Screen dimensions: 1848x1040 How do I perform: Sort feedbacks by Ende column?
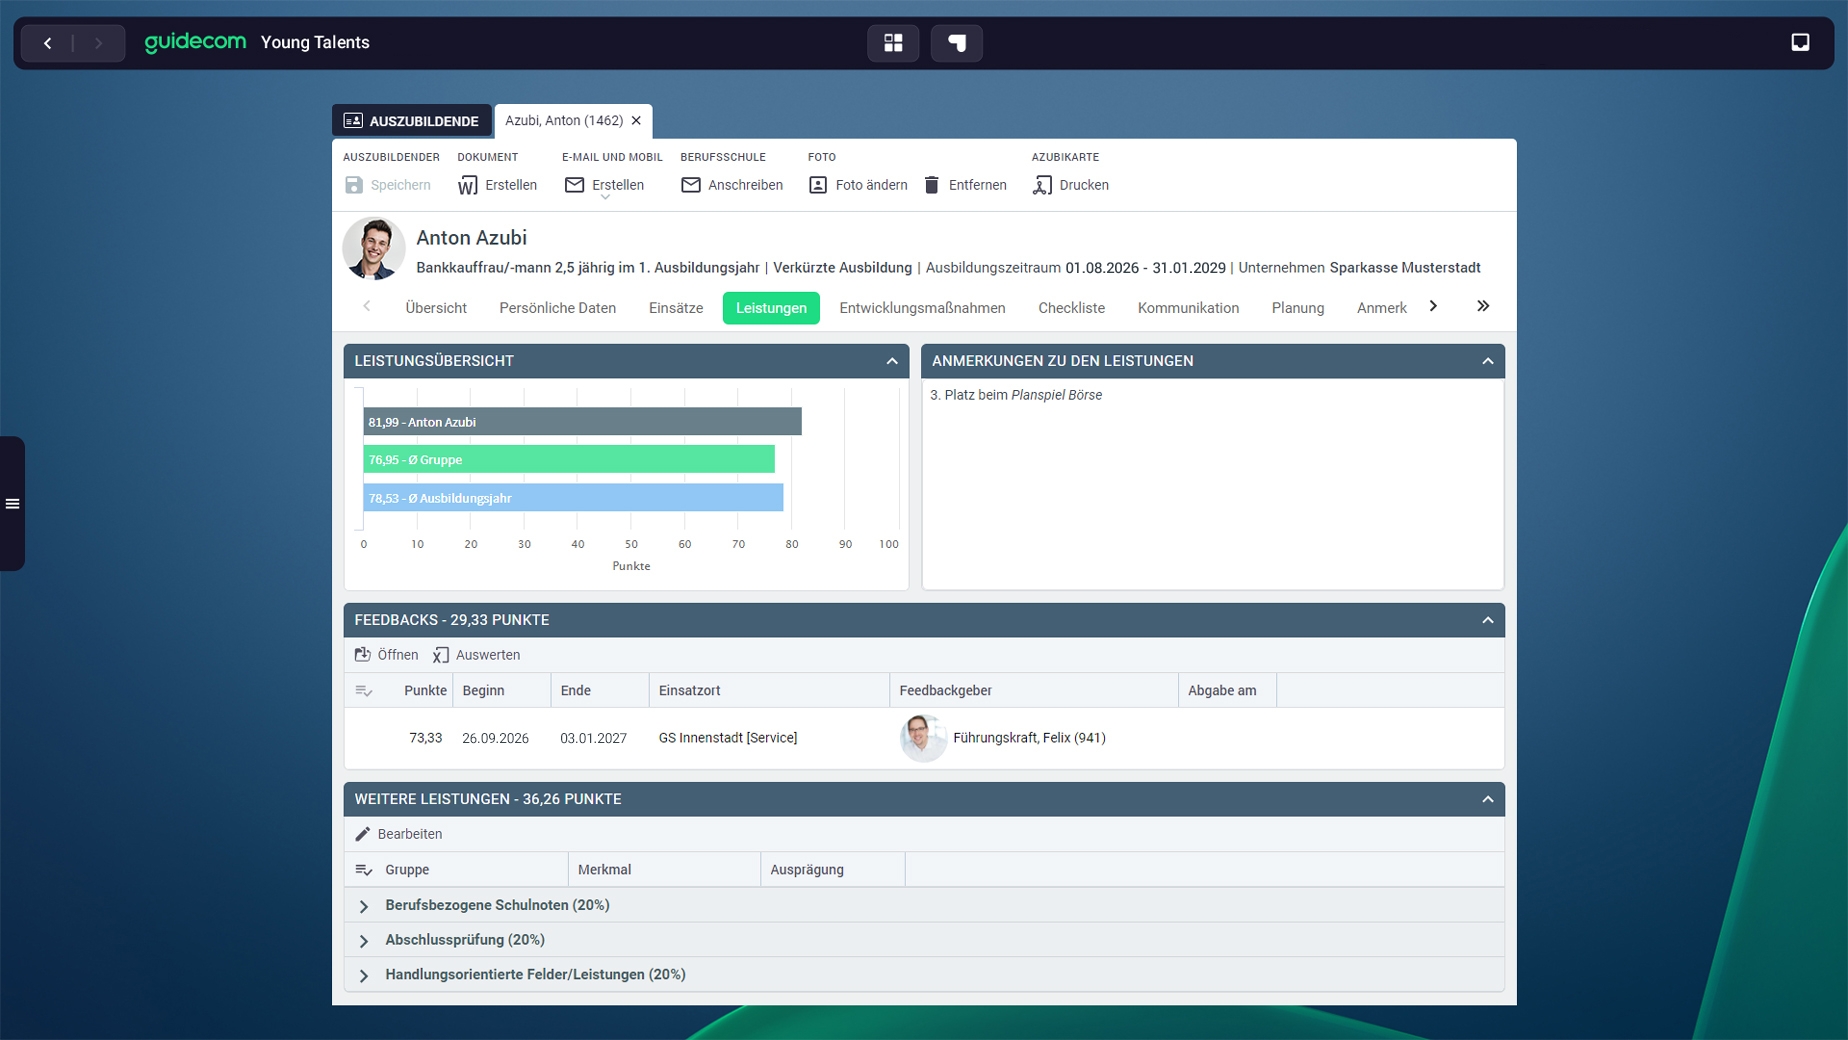pos(600,690)
